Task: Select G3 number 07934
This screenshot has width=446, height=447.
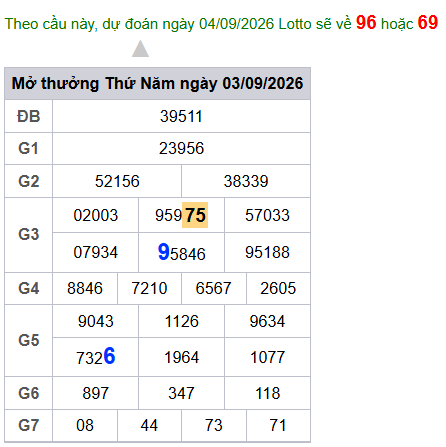Action: point(96,252)
